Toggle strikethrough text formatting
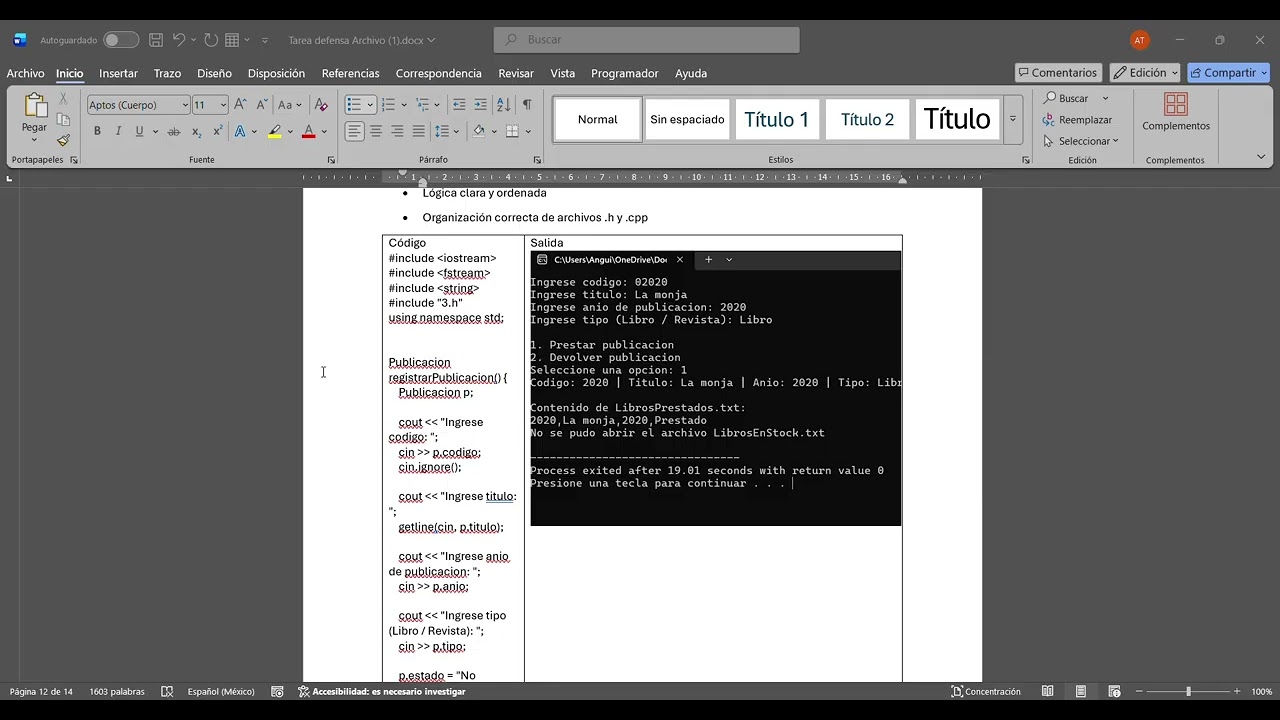Screen dimensions: 1280x720 [x=173, y=131]
